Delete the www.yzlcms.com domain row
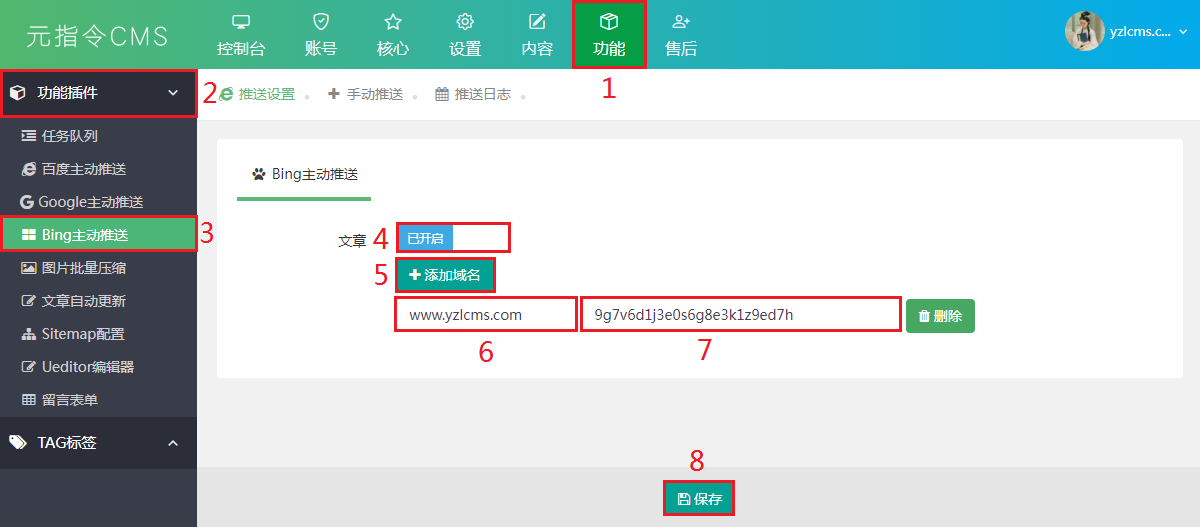Screen dimensions: 1200x527 click(x=940, y=316)
